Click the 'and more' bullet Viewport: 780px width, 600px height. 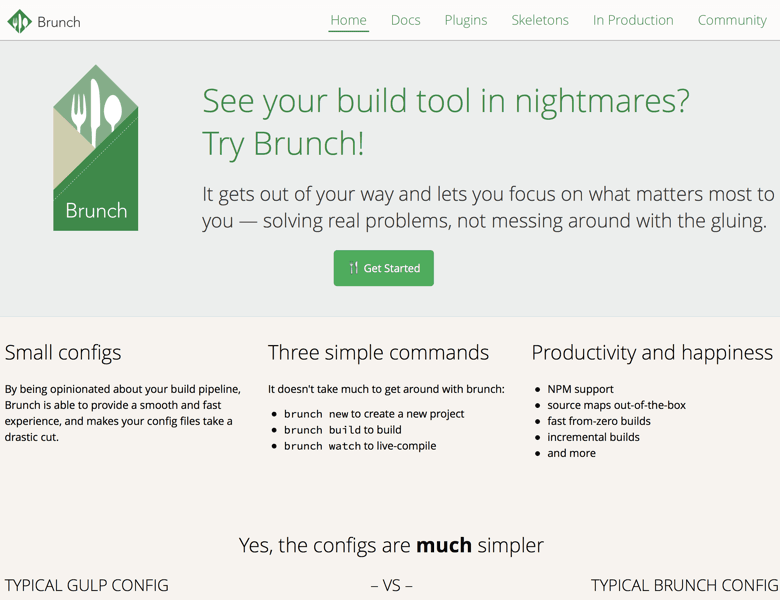point(571,453)
